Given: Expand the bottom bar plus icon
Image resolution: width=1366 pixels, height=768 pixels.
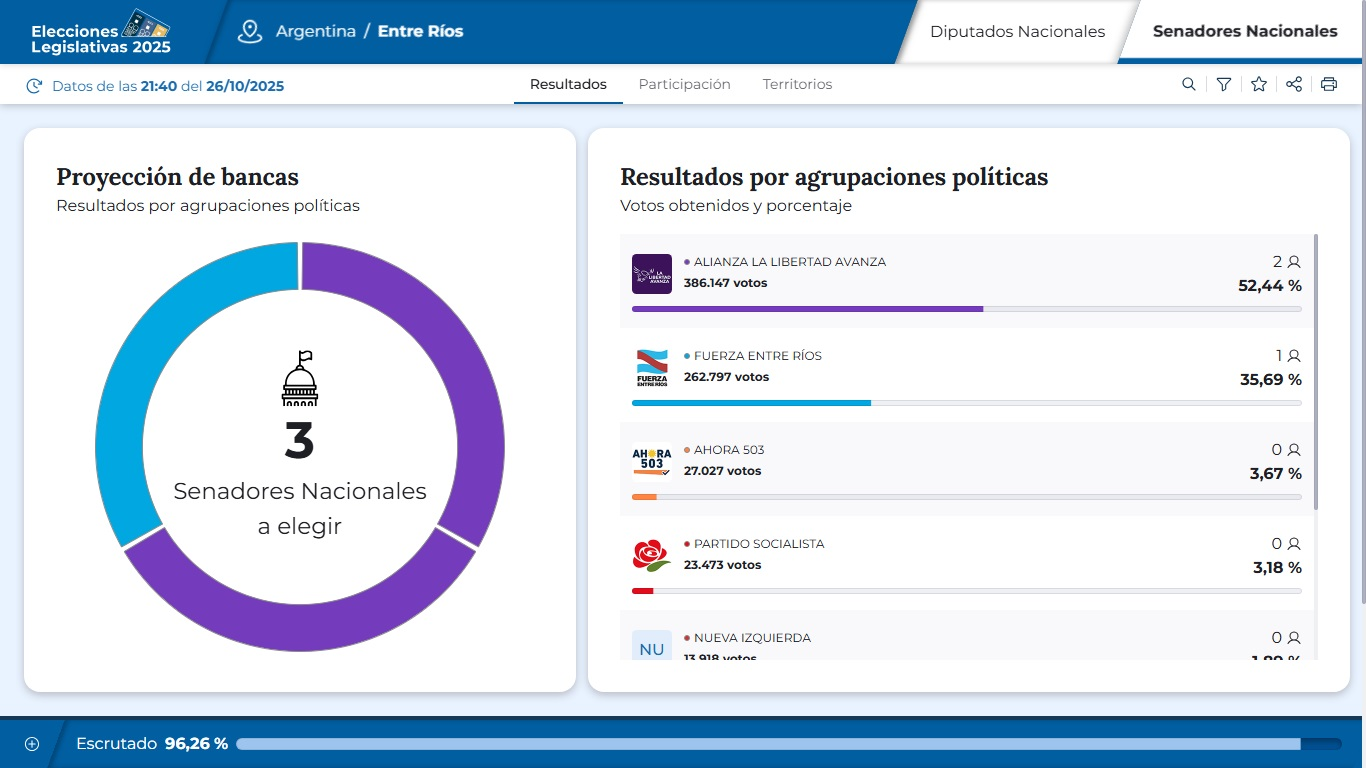Looking at the screenshot, I should click(x=32, y=744).
